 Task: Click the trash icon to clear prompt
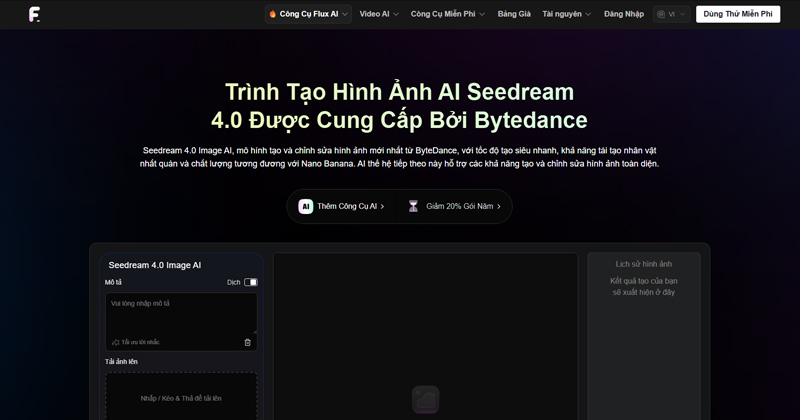point(247,342)
